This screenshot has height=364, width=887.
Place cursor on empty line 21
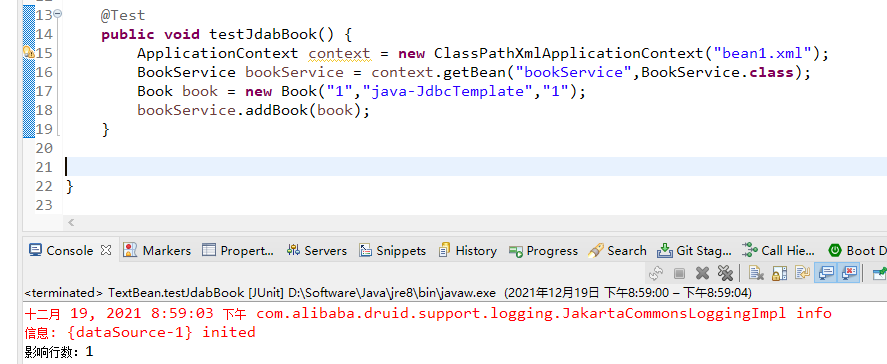click(x=475, y=166)
